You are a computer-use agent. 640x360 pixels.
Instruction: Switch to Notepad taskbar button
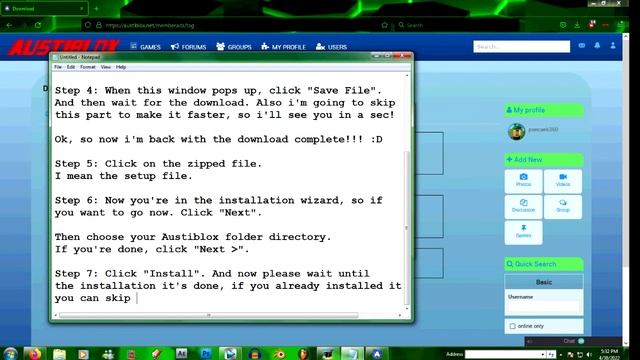pos(352,353)
